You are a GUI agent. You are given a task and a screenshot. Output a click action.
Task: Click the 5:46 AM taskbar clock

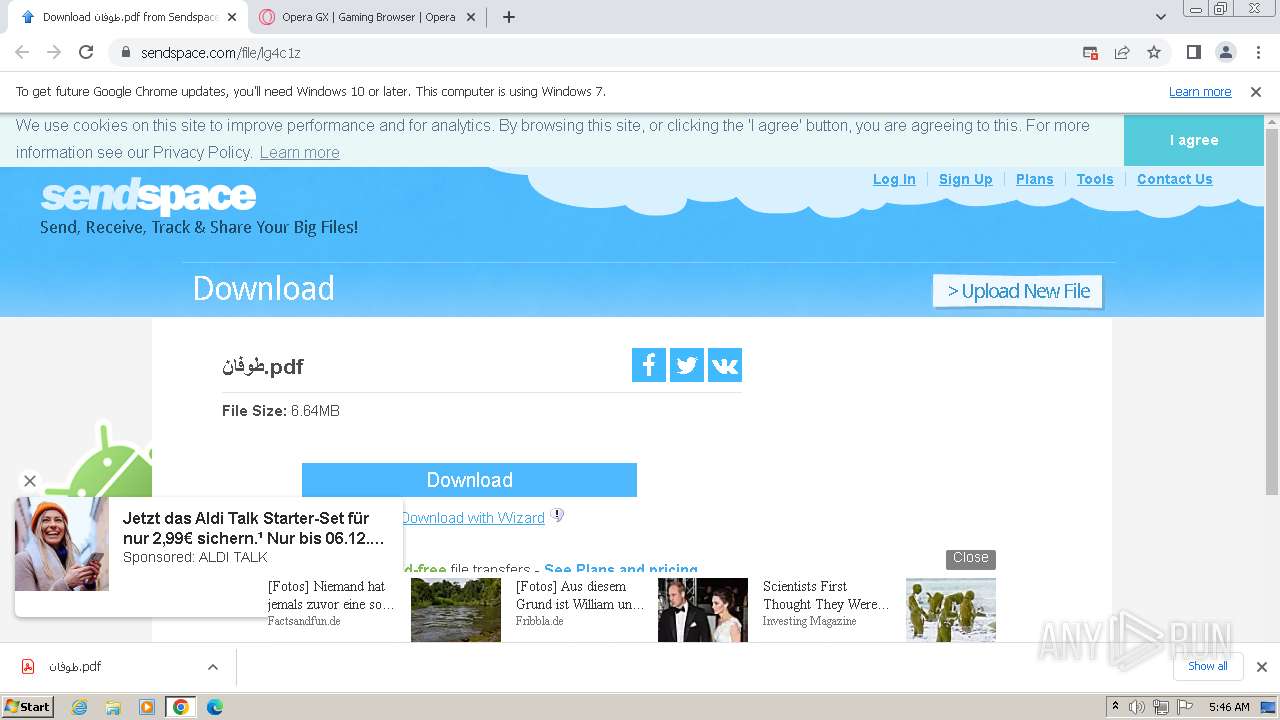point(1229,707)
